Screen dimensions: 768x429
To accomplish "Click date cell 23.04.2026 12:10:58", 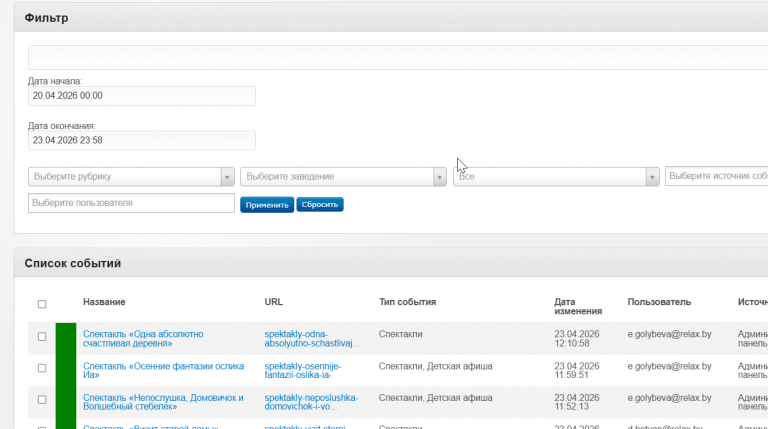I will tap(576, 338).
